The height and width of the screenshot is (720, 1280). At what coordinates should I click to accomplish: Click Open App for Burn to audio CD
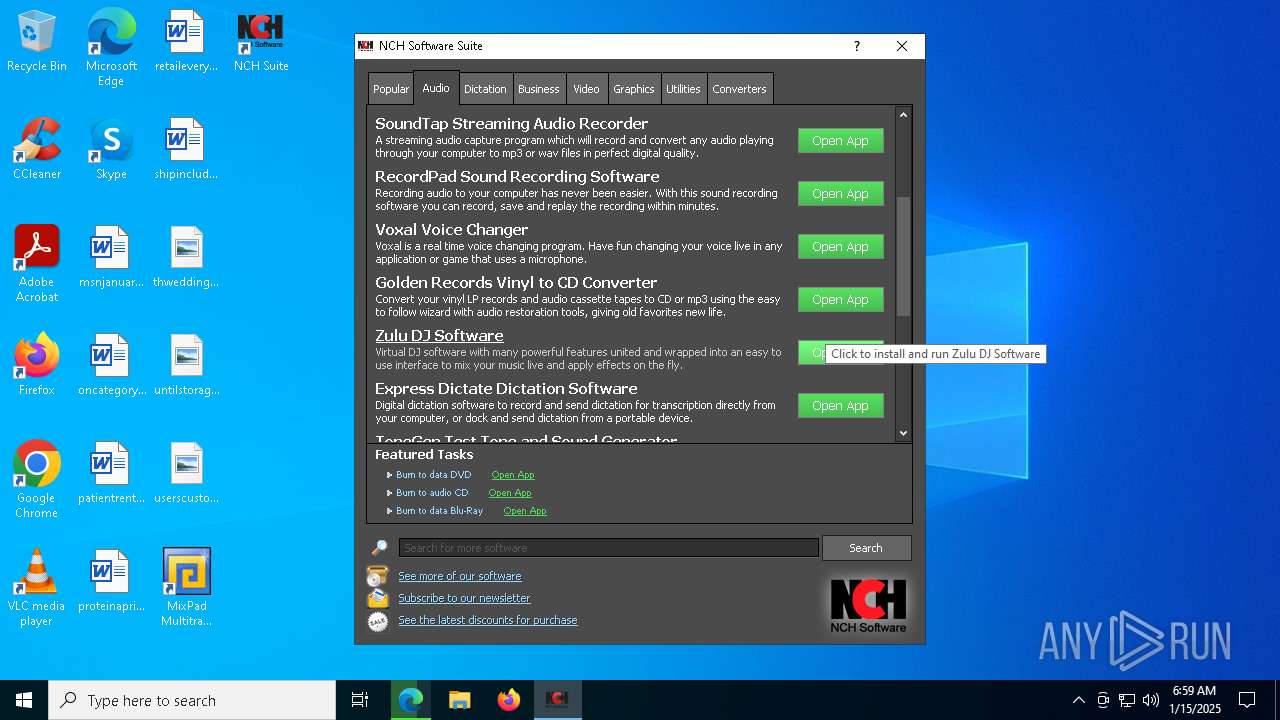510,493
